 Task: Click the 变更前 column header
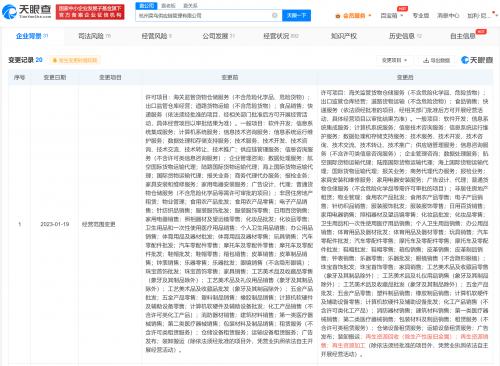pyautogui.click(x=230, y=77)
